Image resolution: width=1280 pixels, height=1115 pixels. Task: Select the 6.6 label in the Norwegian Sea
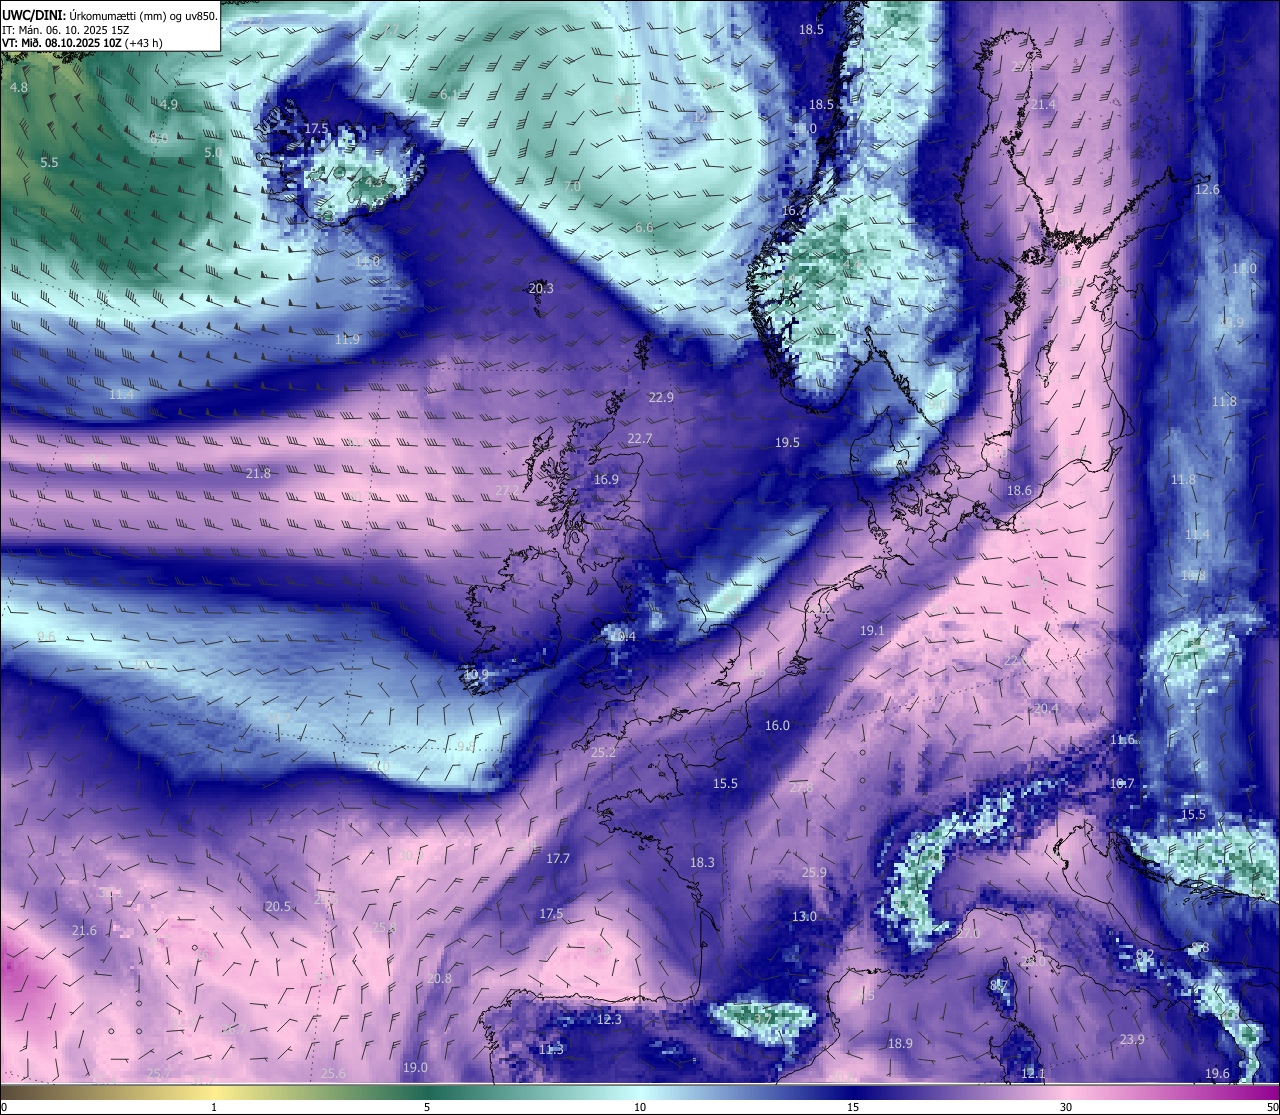tap(644, 228)
